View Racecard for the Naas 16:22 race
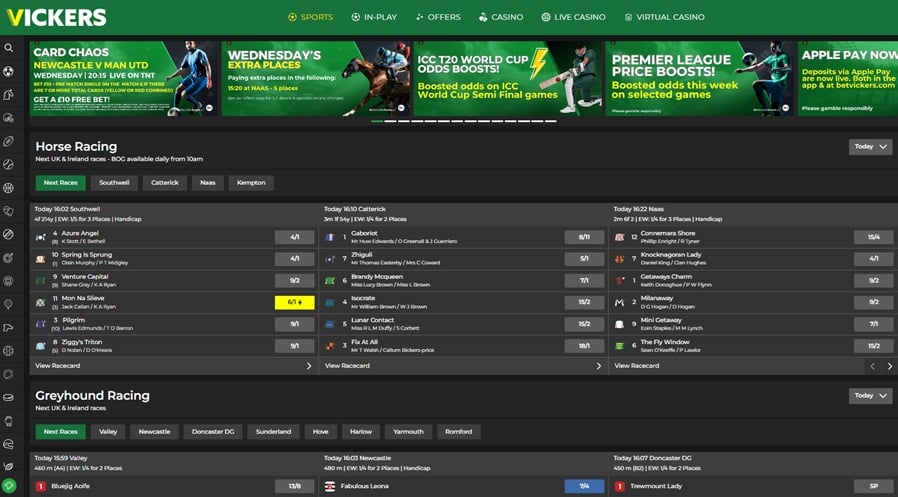 point(637,366)
